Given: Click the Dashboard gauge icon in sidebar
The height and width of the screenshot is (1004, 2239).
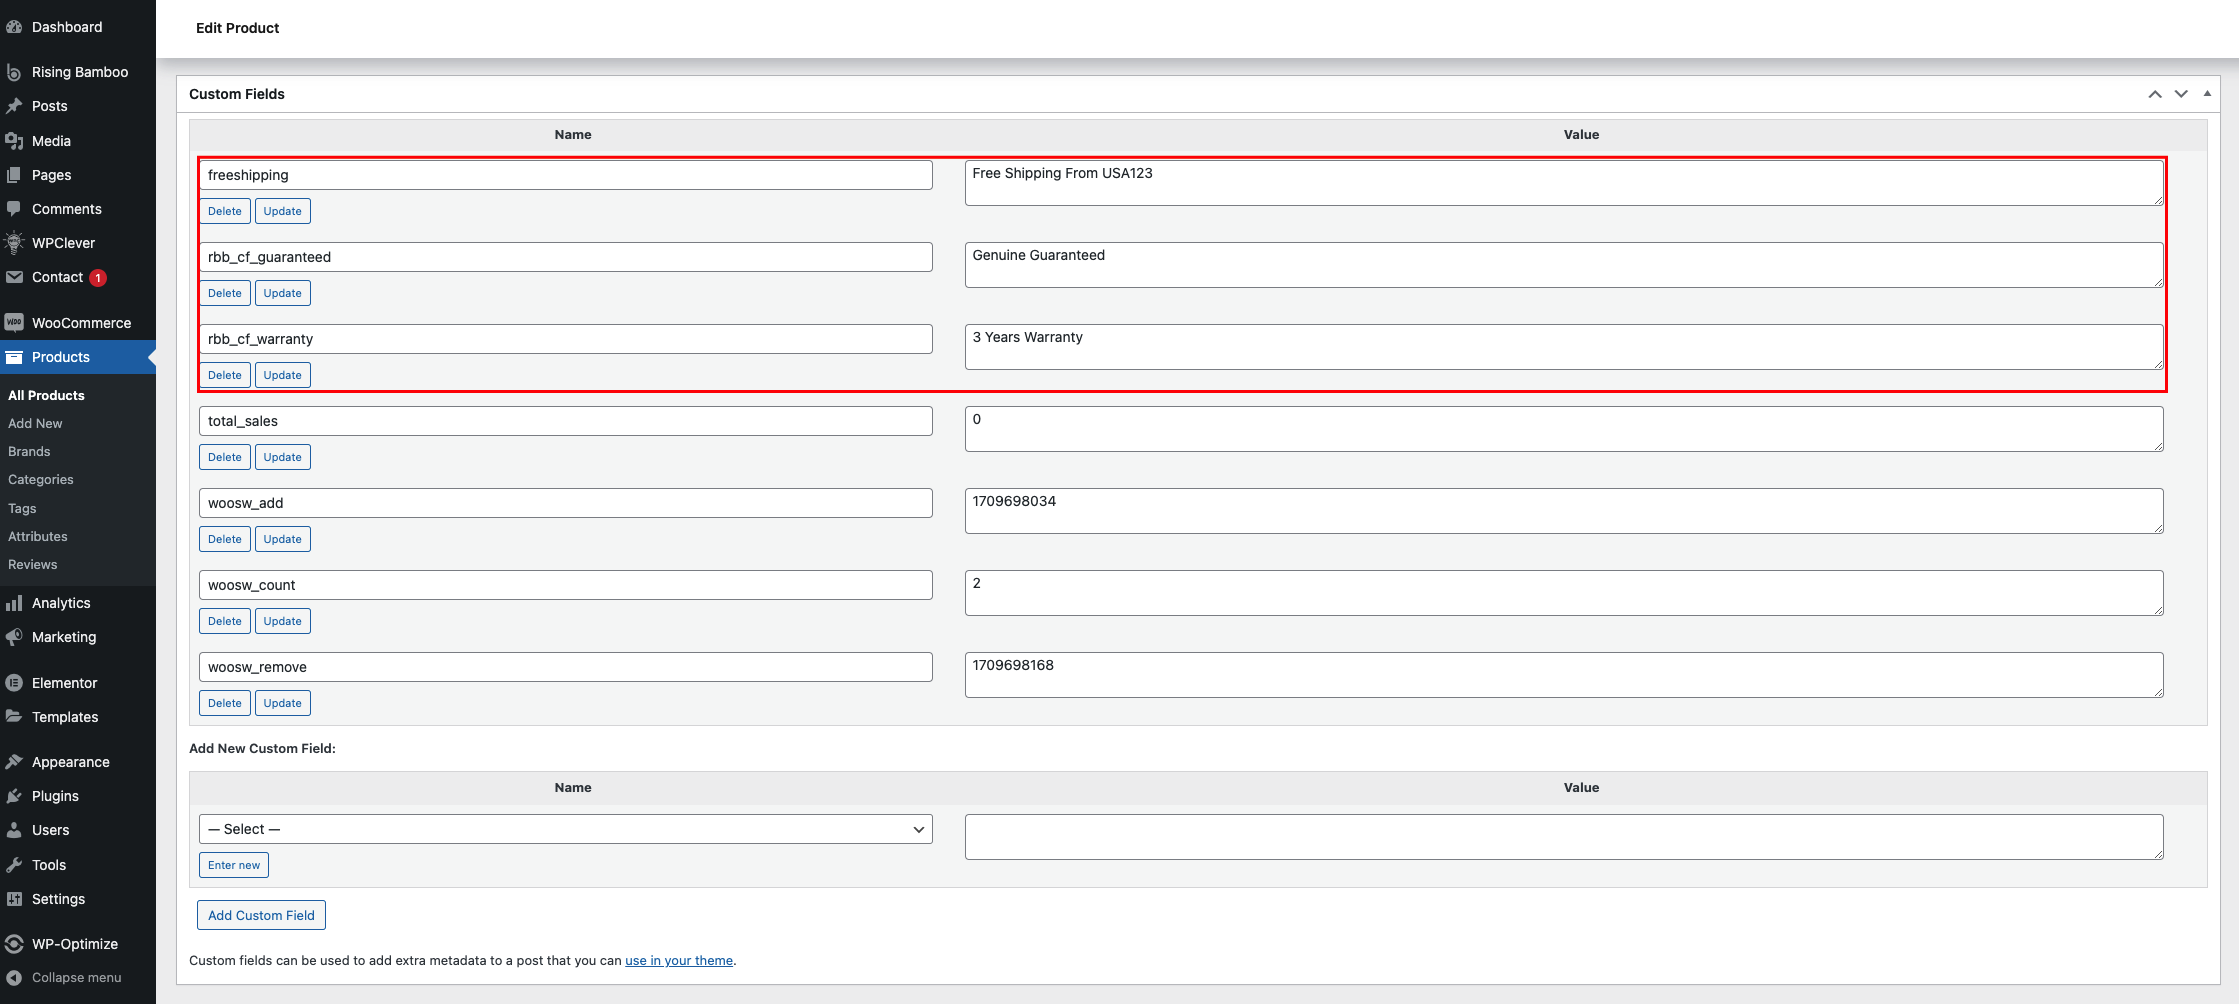Looking at the screenshot, I should pos(14,27).
